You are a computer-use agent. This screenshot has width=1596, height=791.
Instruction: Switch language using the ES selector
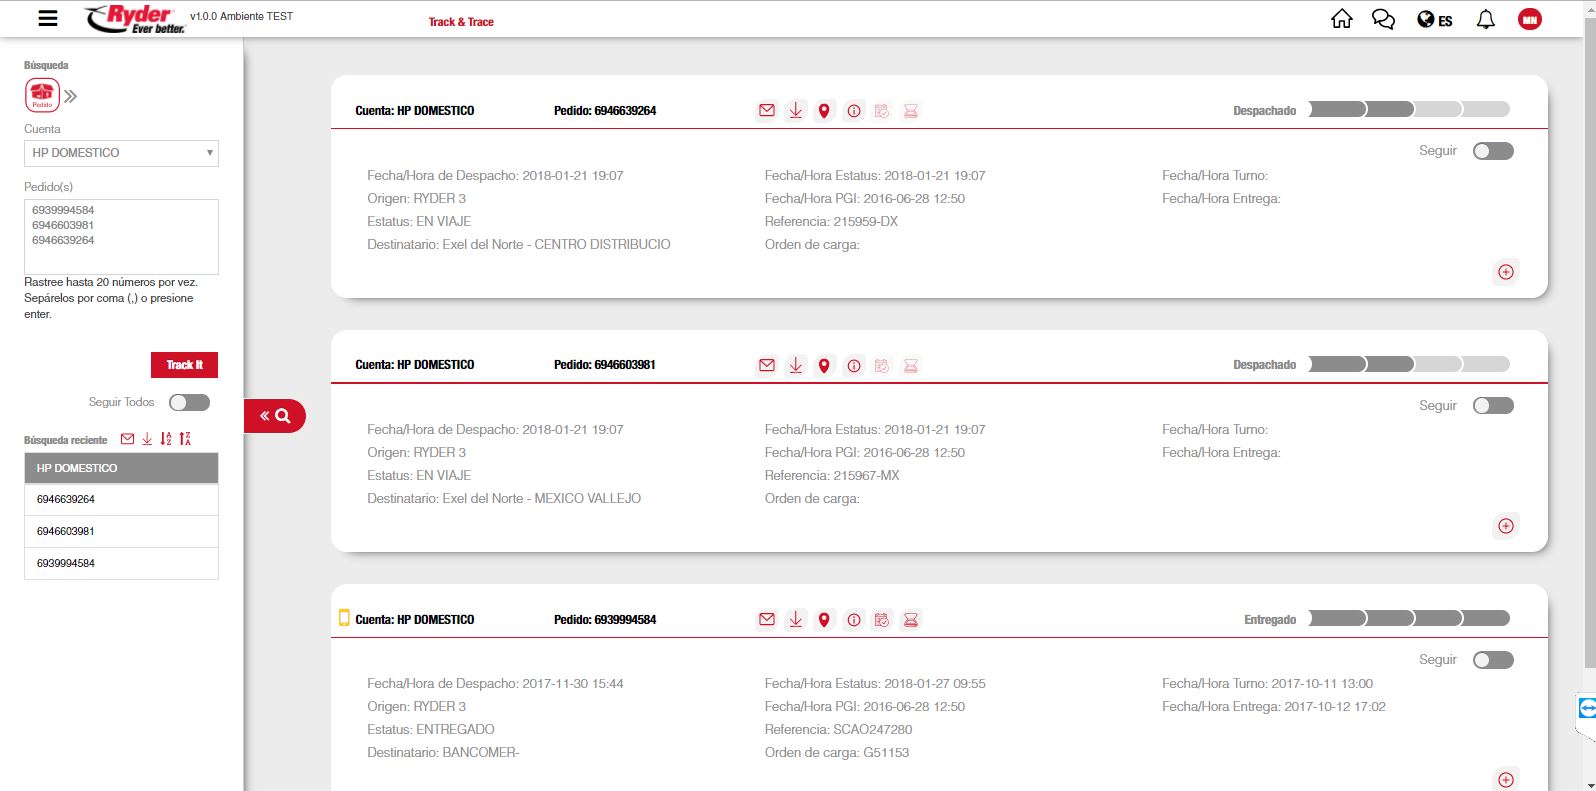click(1434, 20)
